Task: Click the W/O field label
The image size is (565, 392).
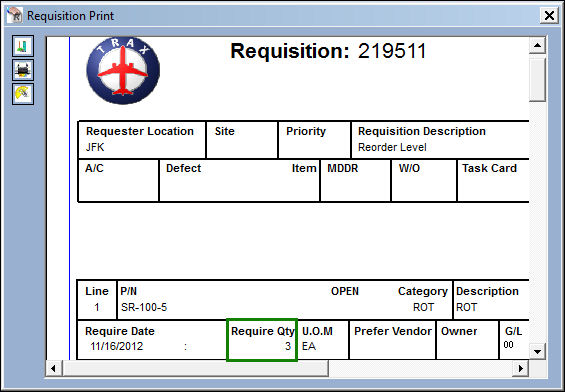Action: point(409,168)
